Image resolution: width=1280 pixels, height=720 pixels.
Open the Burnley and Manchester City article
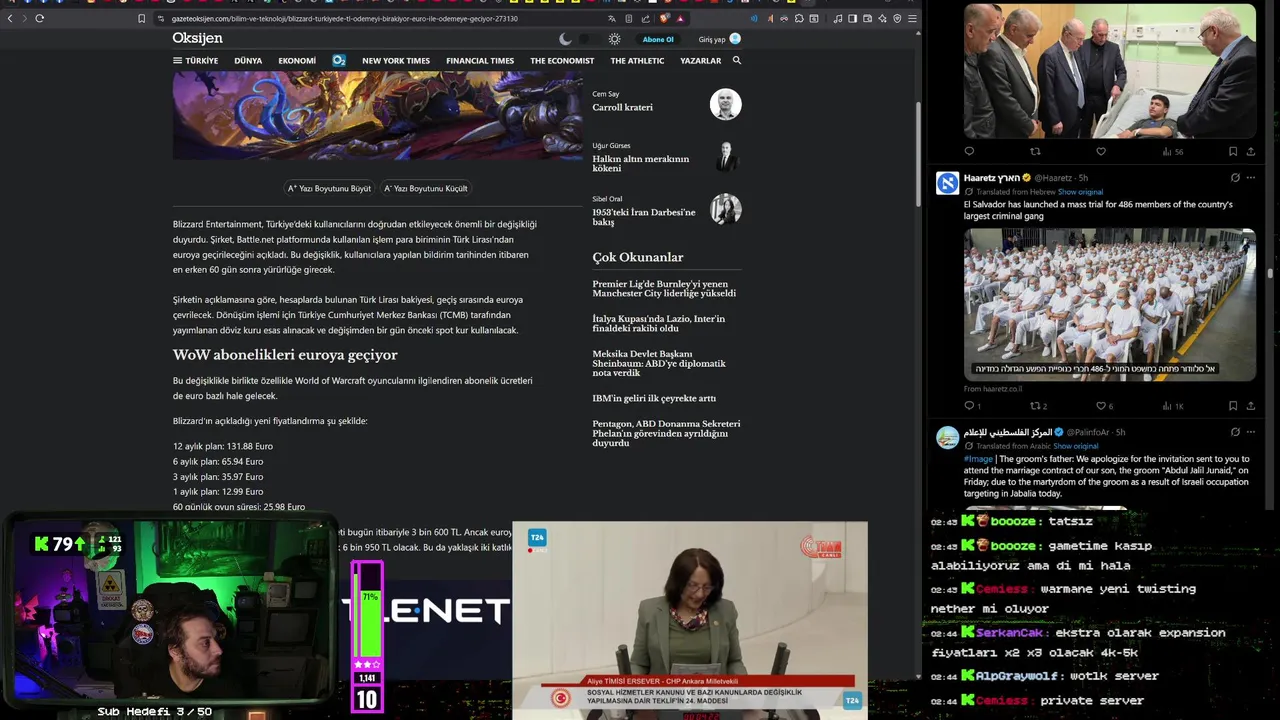click(x=664, y=289)
